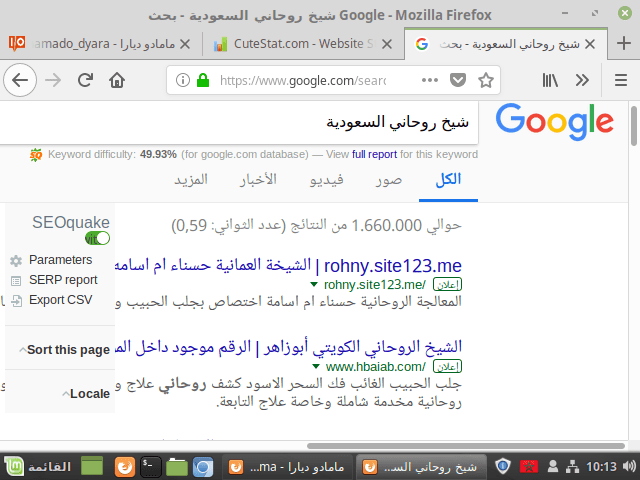Switch to the CuteStat.com Website tab
Screen dimensions: 640x480
302,44
